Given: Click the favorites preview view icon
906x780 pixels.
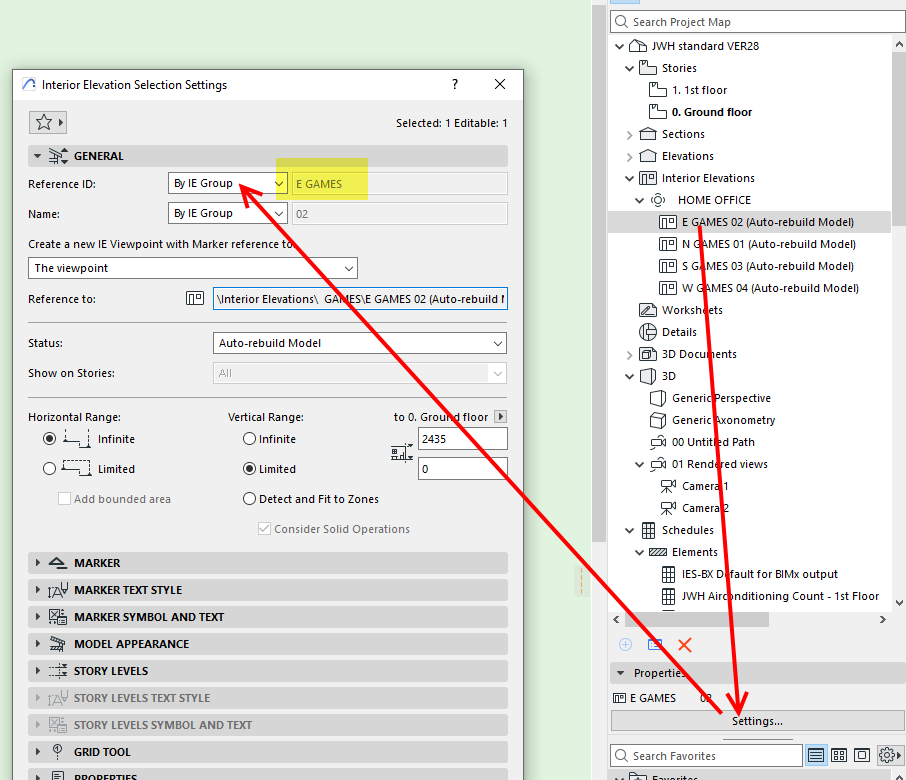Looking at the screenshot, I should (862, 755).
